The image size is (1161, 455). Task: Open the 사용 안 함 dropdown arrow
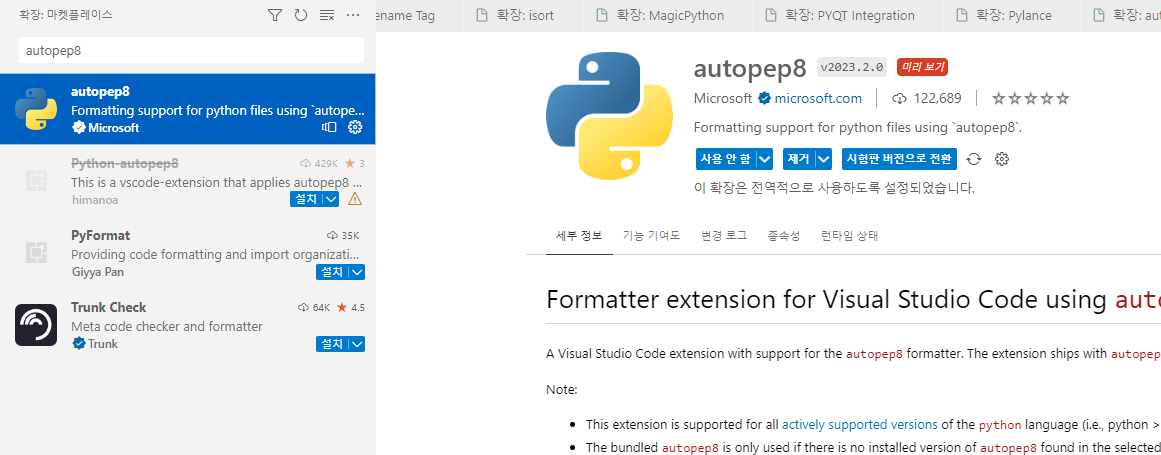pos(766,159)
